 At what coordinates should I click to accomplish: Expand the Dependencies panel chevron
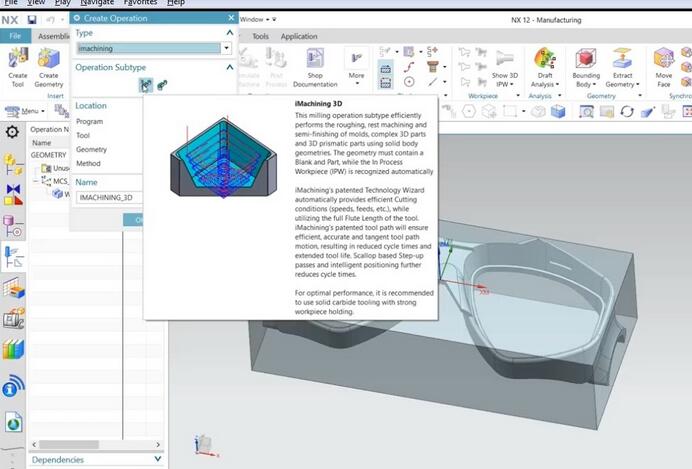(x=158, y=459)
